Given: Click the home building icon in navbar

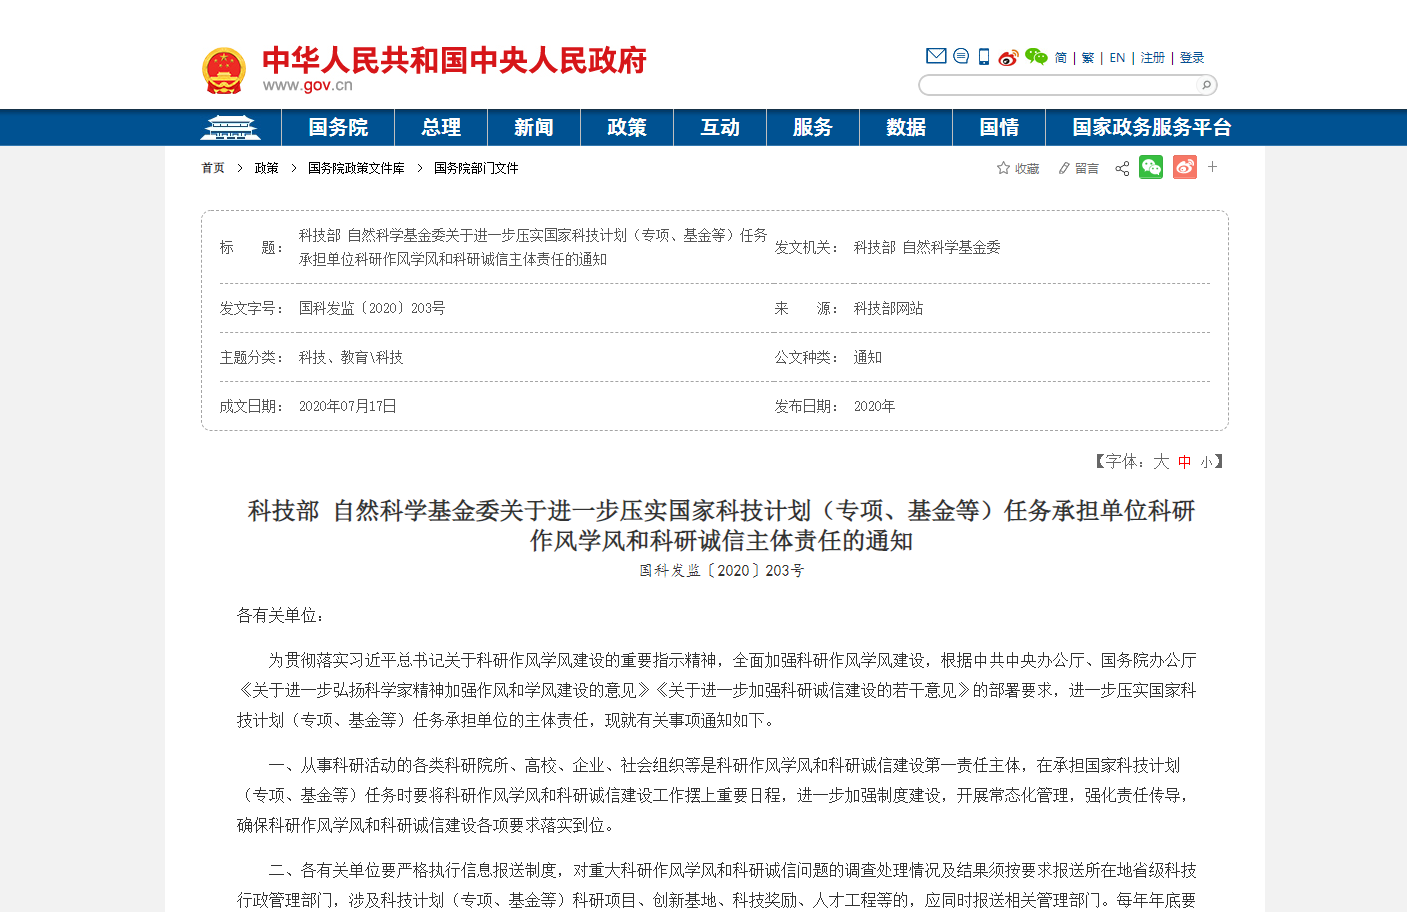Looking at the screenshot, I should click(230, 128).
